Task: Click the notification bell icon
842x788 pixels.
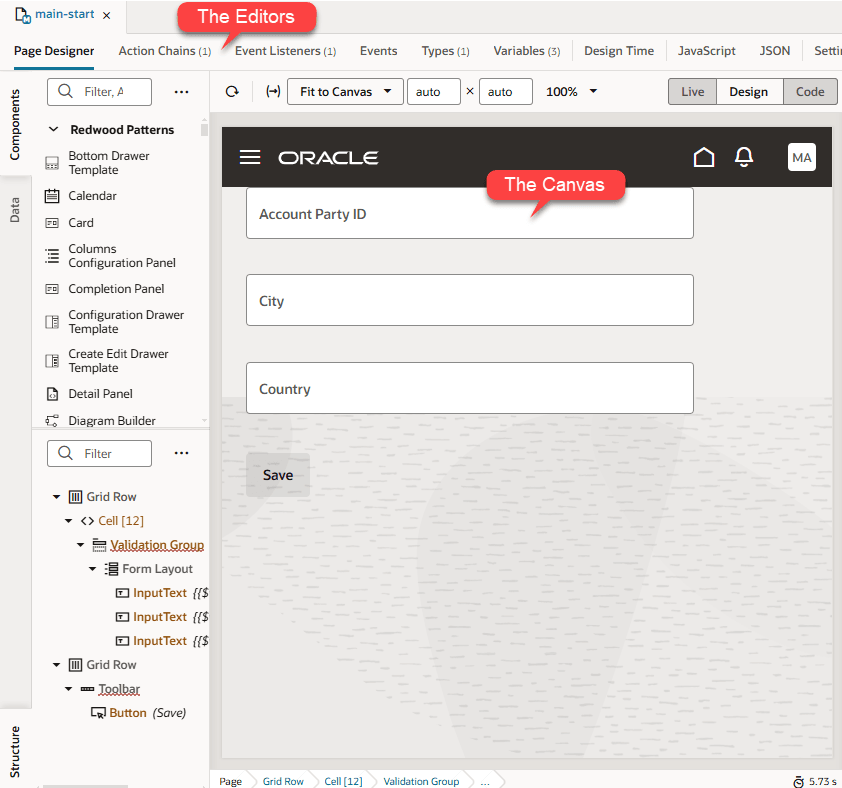Action: pyautogui.click(x=744, y=157)
